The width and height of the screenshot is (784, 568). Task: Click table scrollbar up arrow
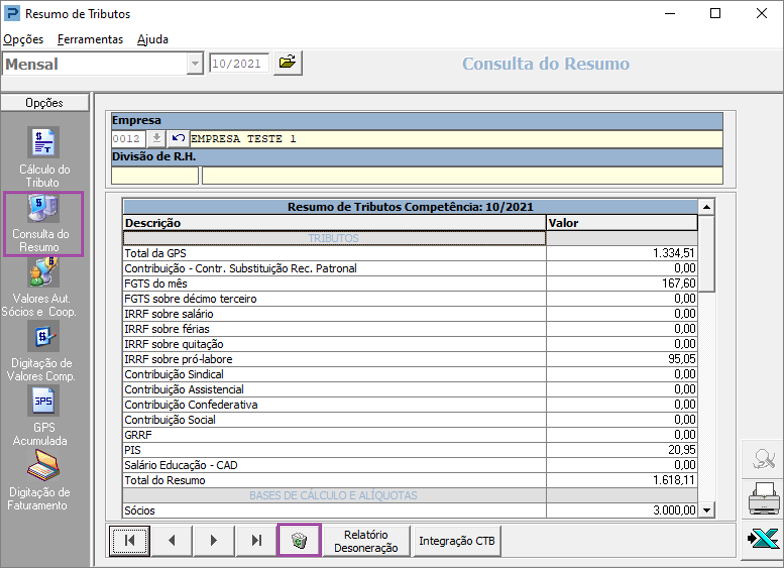tap(706, 206)
